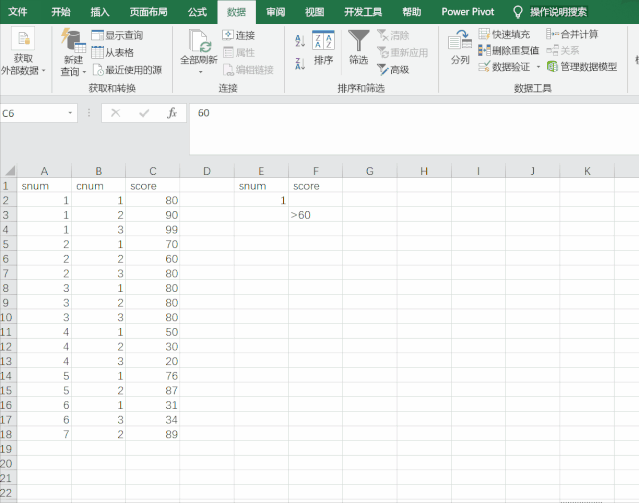The height and width of the screenshot is (503, 639).
Task: Open the Name Box dropdown arrow
Action: [x=70, y=113]
